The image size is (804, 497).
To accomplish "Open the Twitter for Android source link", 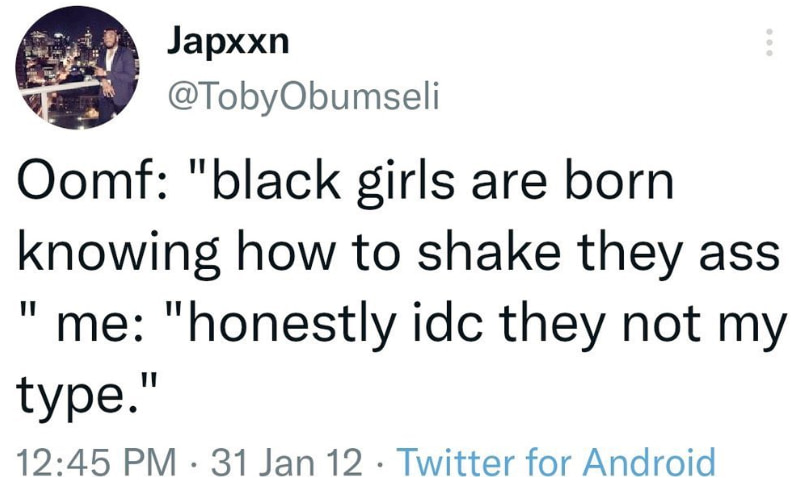I will pos(556,462).
